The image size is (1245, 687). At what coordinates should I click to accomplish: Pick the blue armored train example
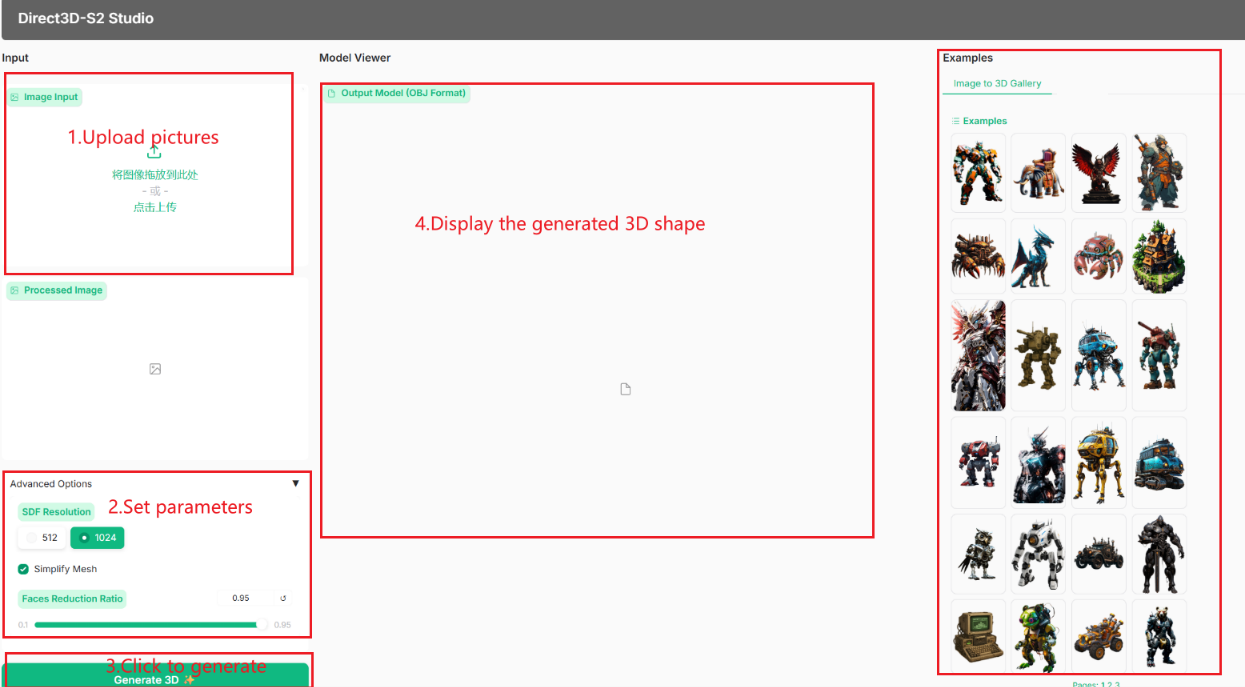1158,460
